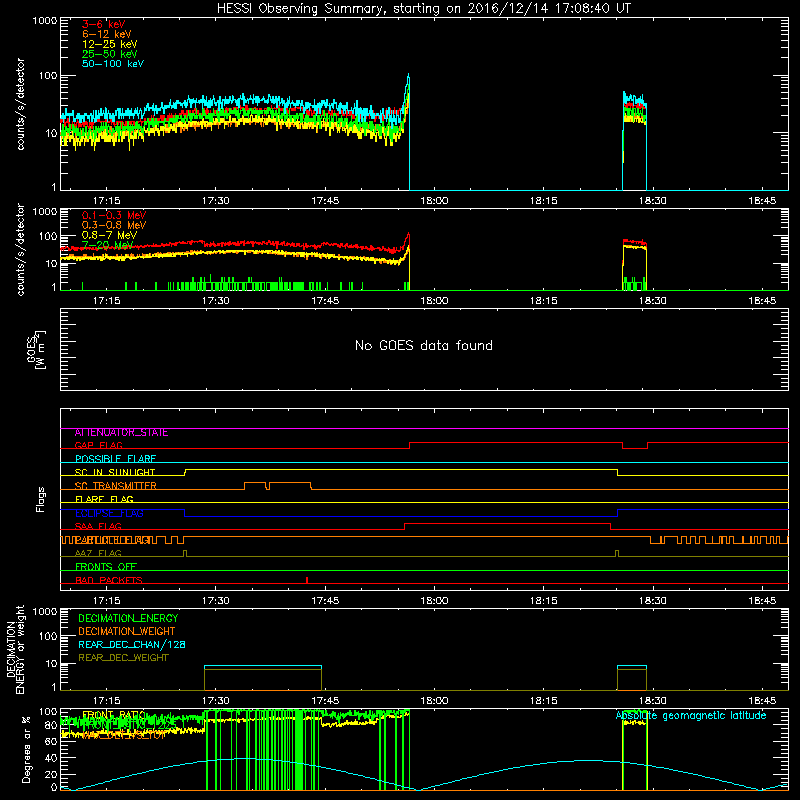This screenshot has width=800, height=800.
Task: Click the POSSIBLE_FLARE flag label
Action: 115,459
